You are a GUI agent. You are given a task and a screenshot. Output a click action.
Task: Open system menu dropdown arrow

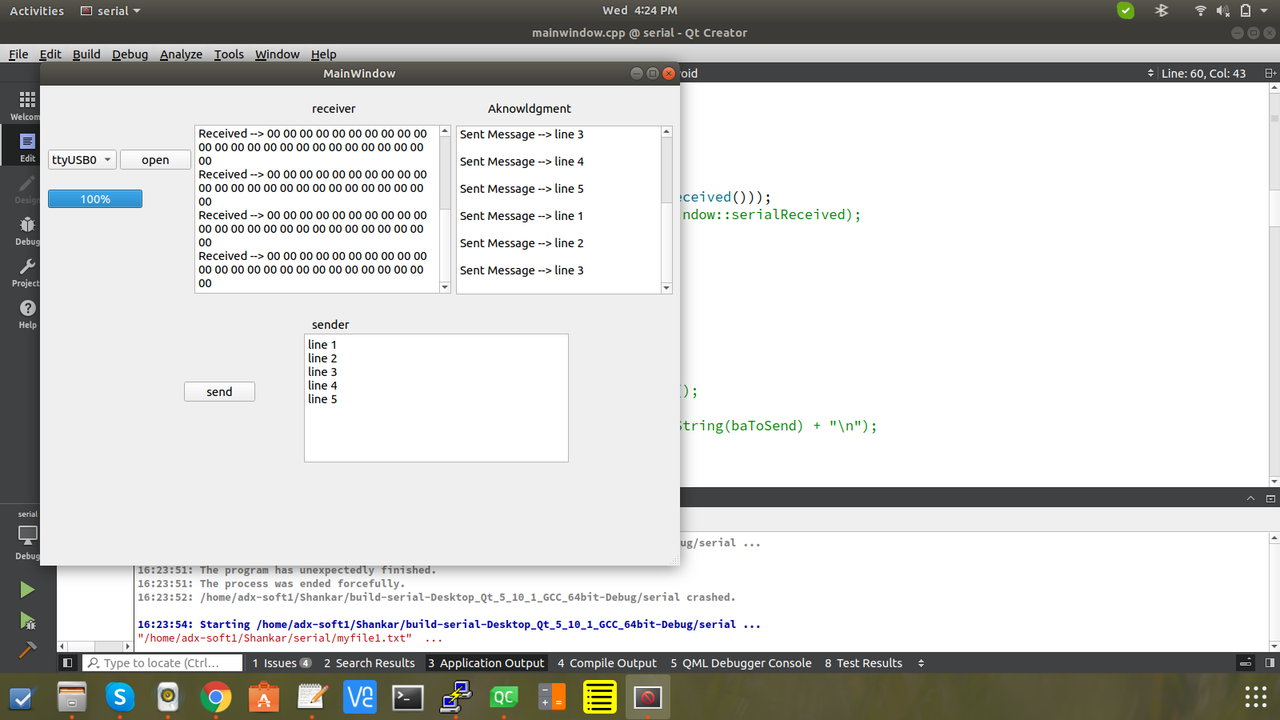1265,11
